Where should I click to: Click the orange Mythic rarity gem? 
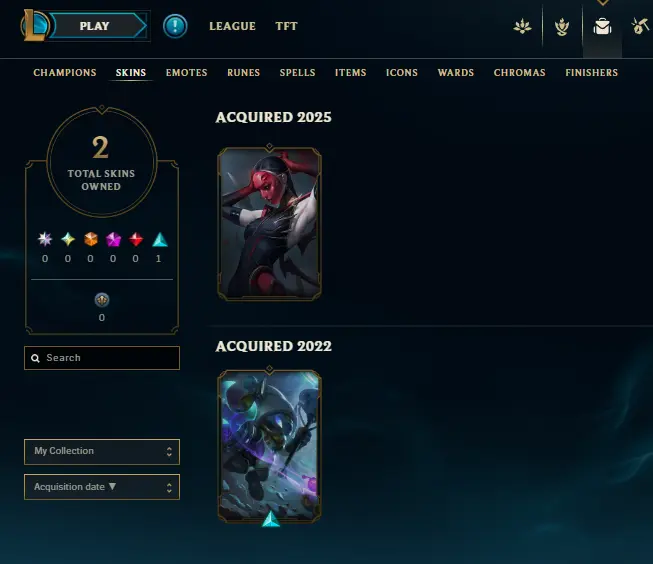tap(90, 239)
